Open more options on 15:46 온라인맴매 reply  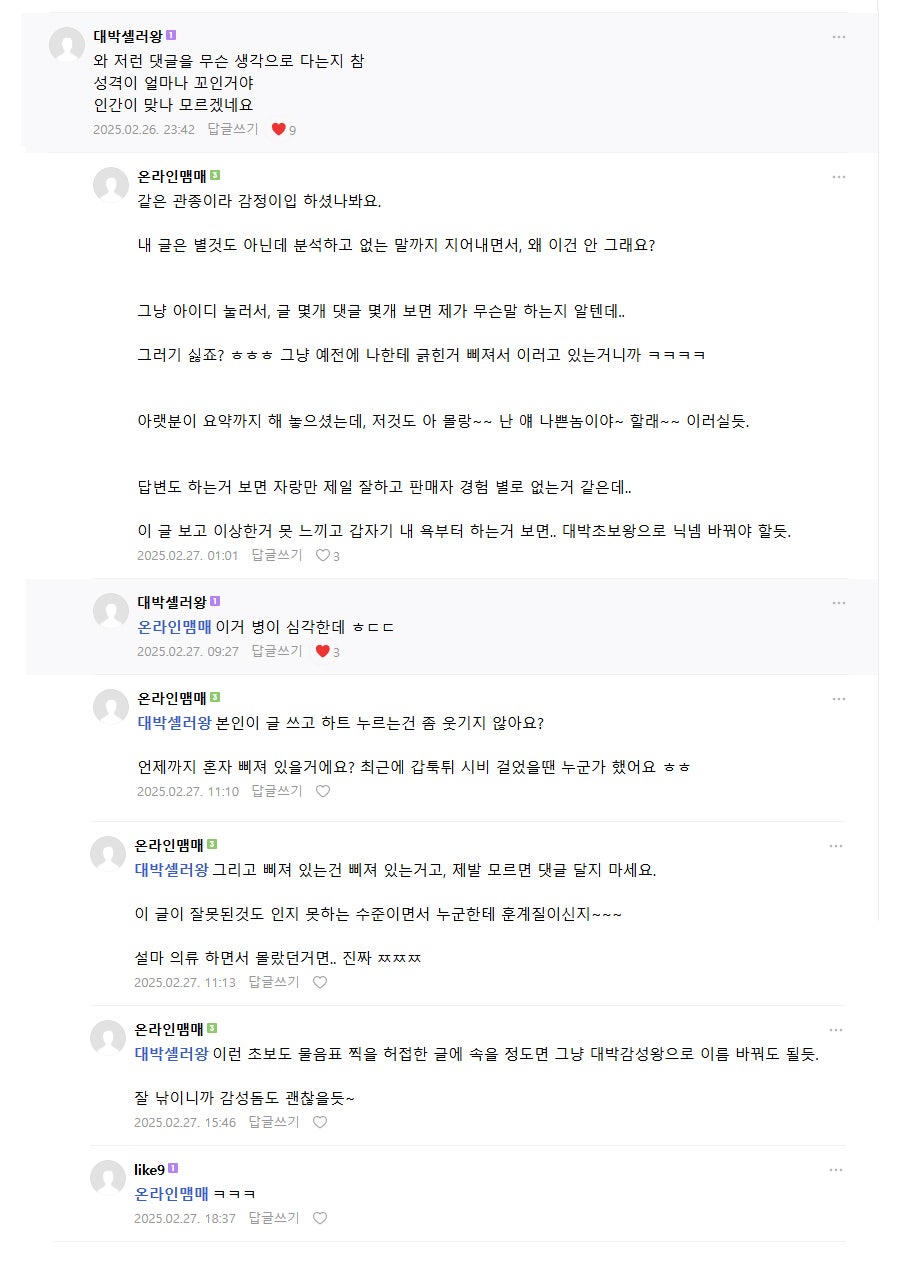pyautogui.click(x=836, y=1030)
